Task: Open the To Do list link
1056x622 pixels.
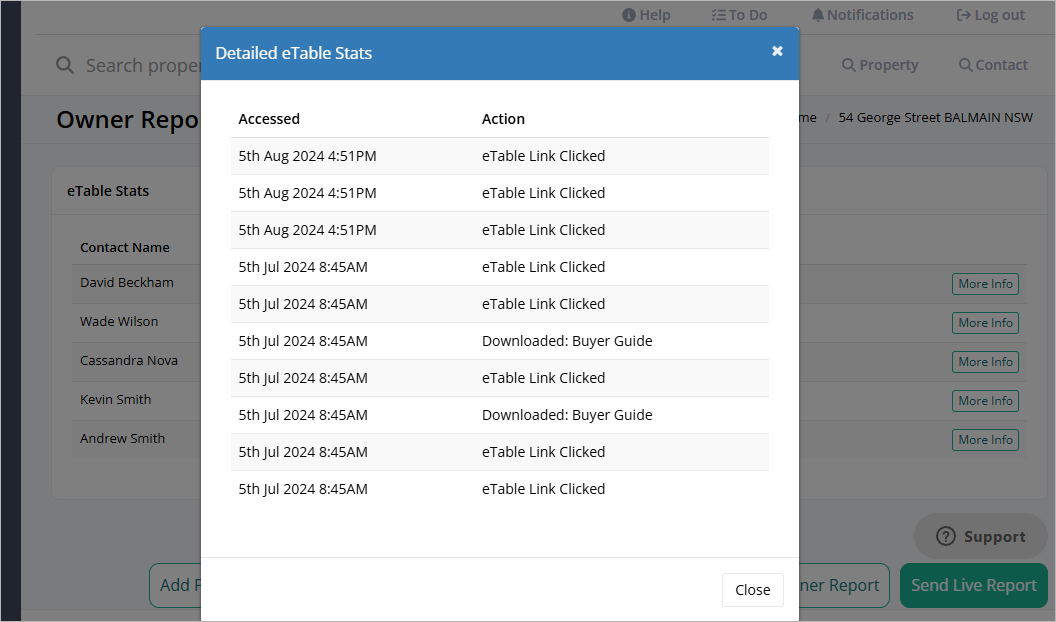Action: [739, 15]
